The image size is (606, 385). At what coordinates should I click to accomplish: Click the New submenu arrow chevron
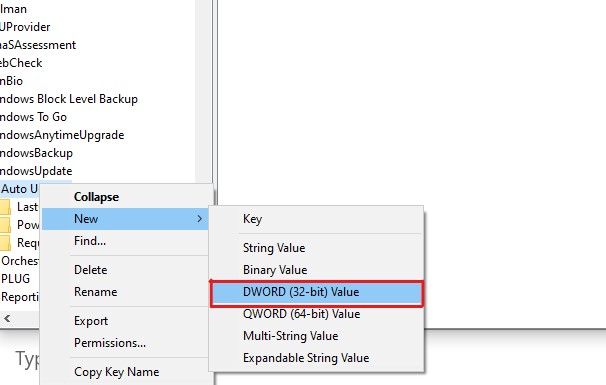(x=199, y=219)
